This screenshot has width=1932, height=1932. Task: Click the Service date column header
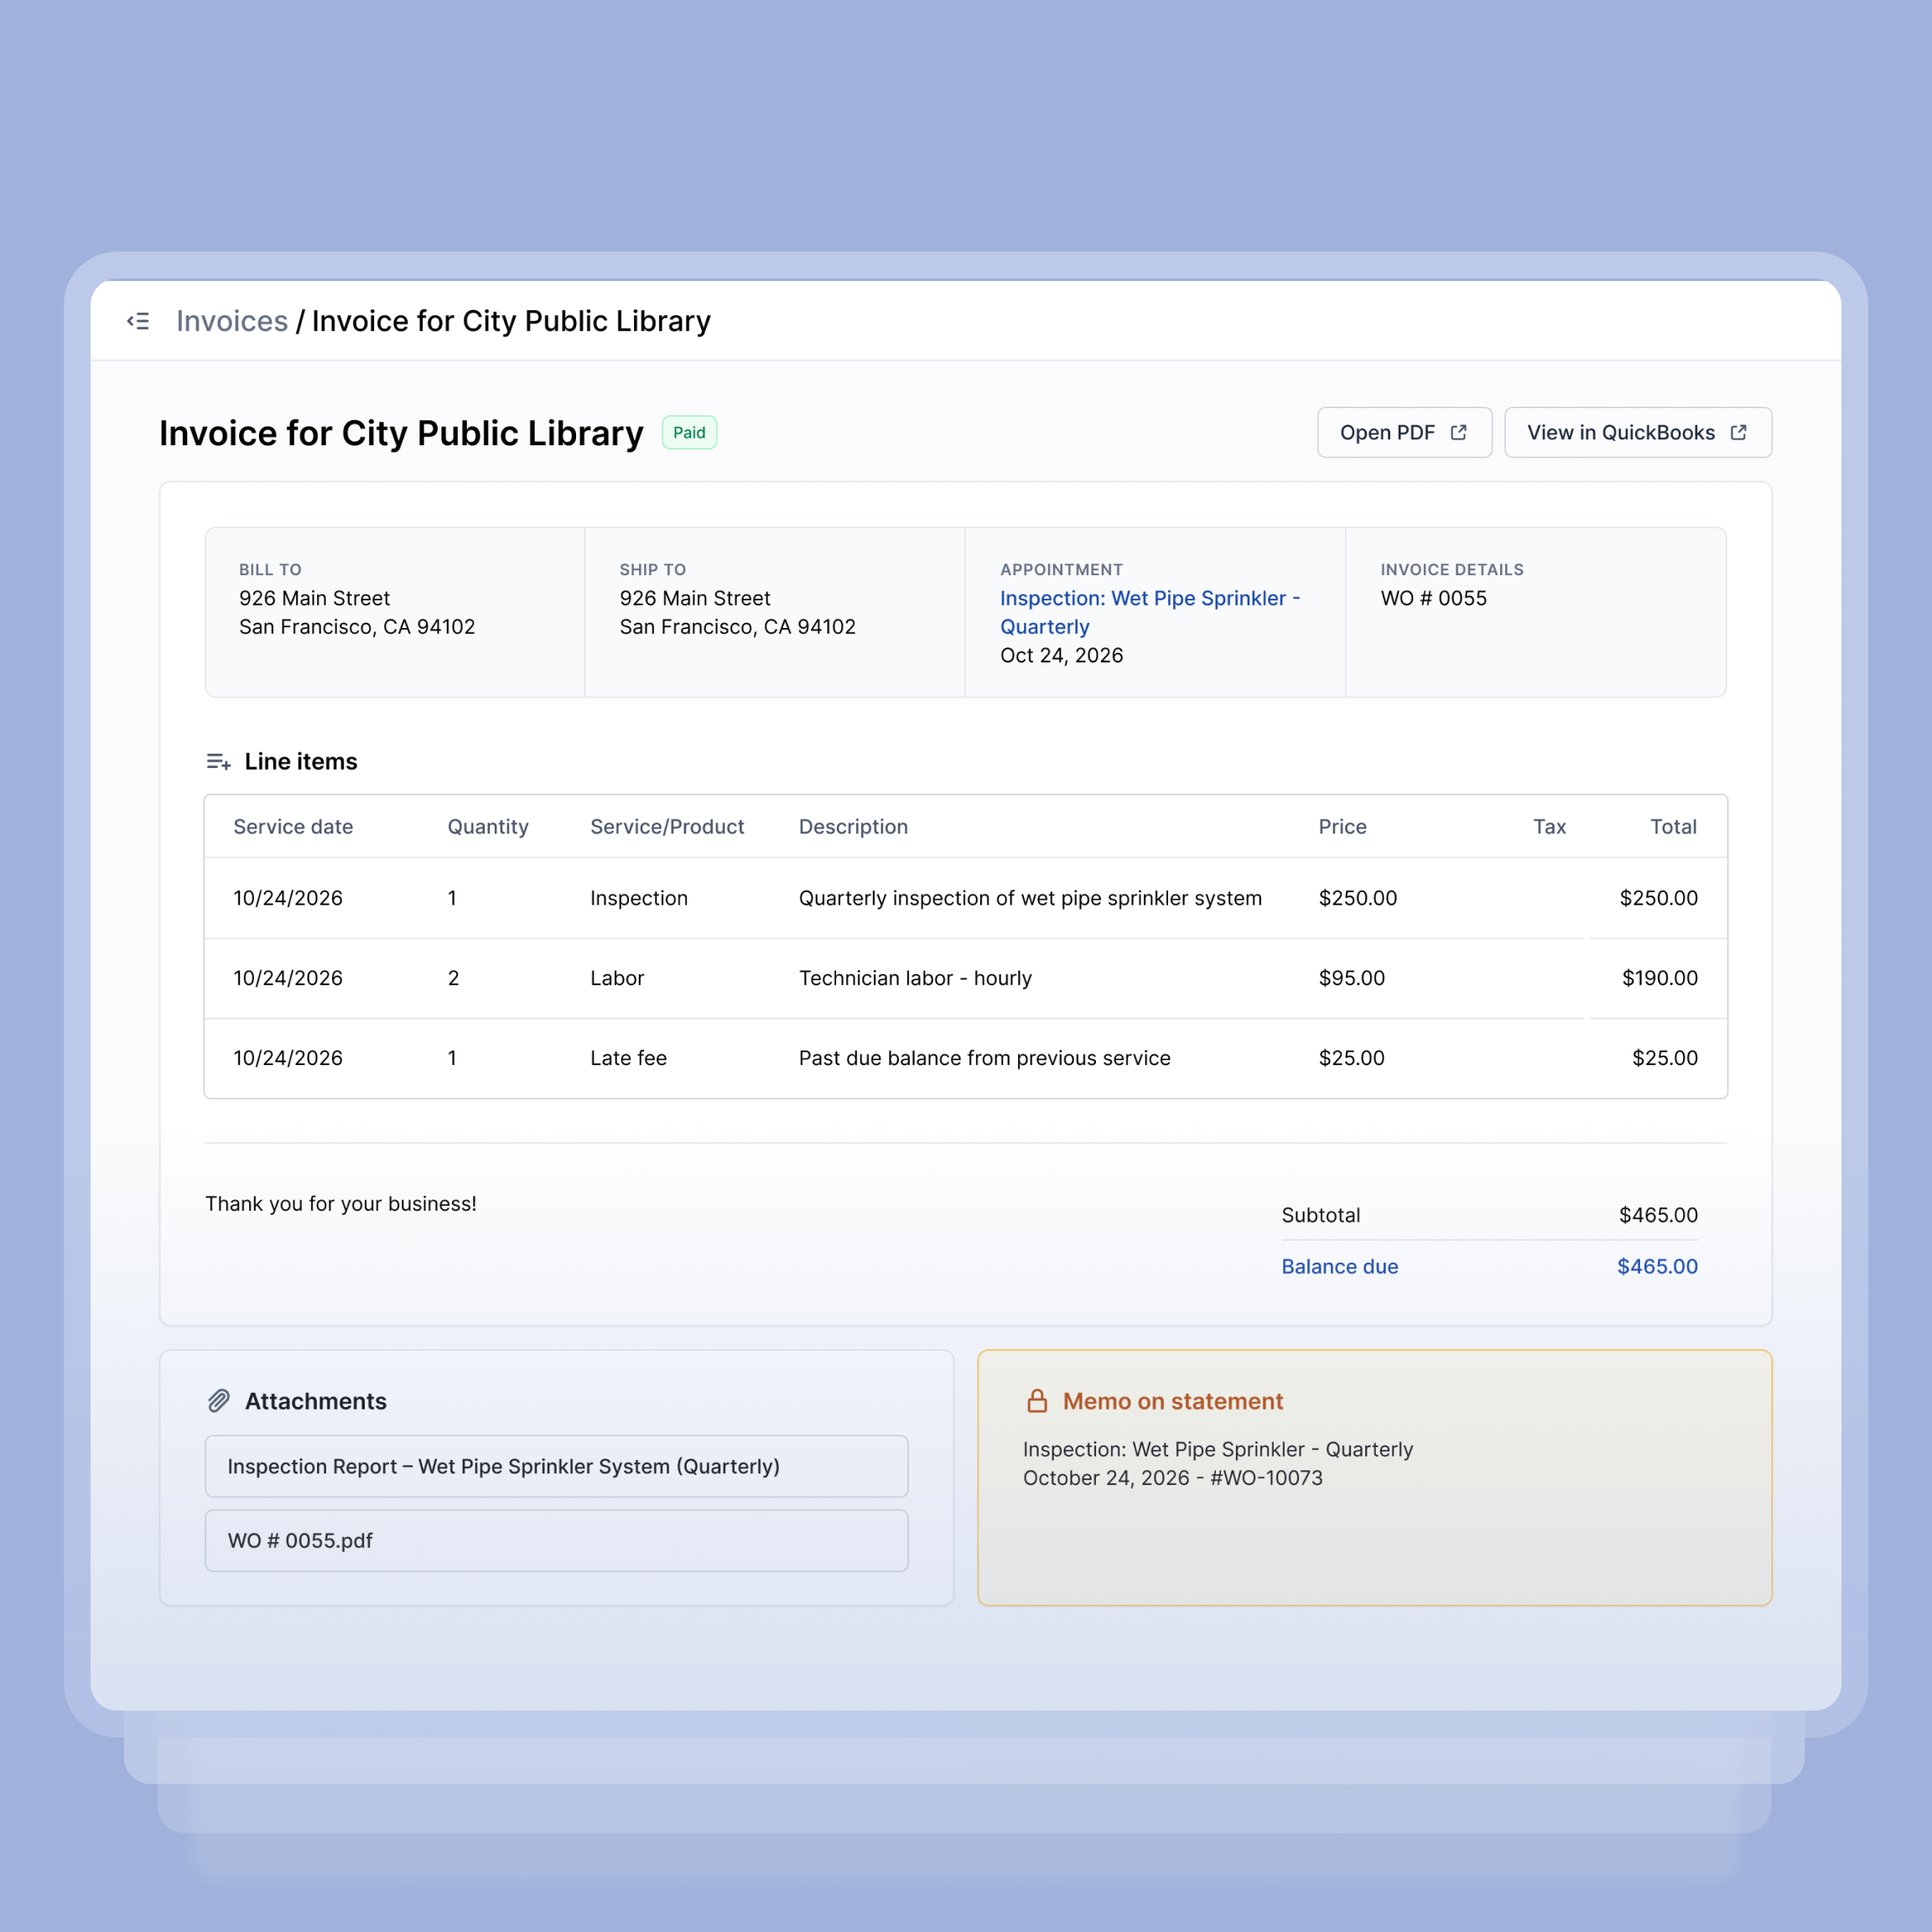point(293,827)
